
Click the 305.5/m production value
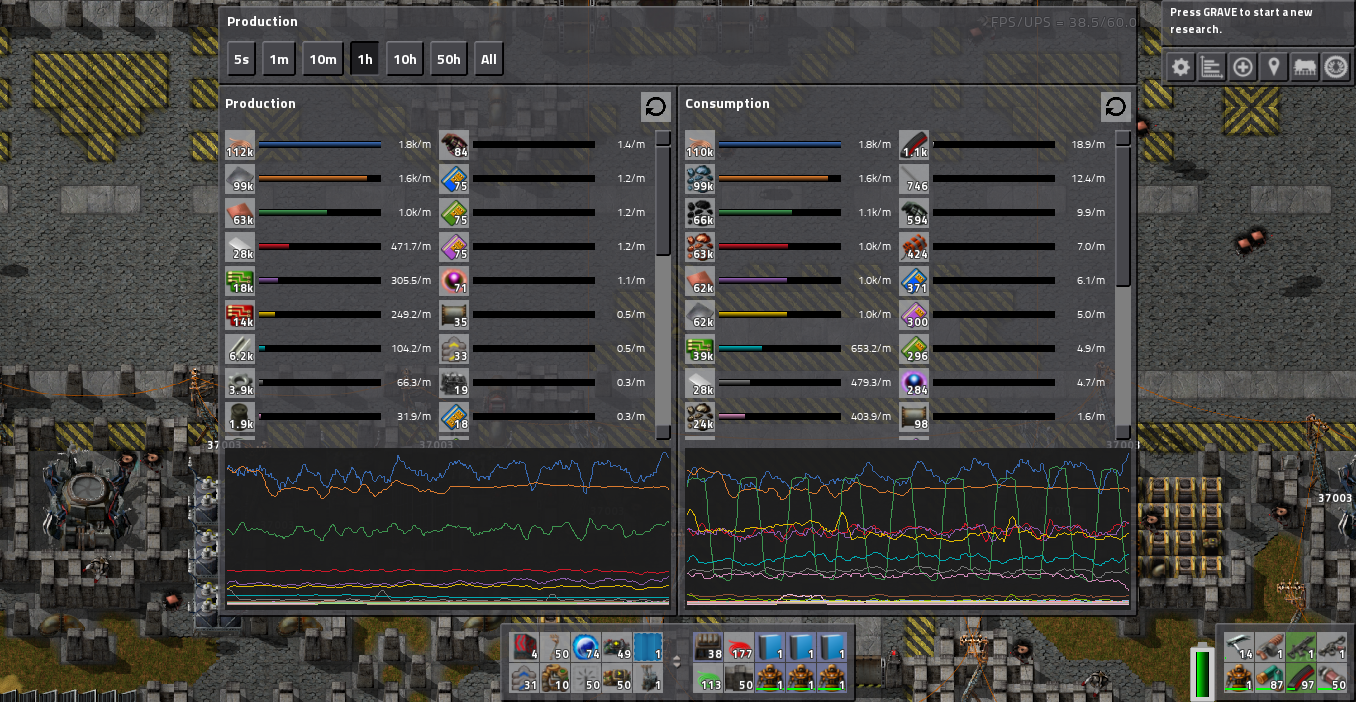pyautogui.click(x=410, y=281)
